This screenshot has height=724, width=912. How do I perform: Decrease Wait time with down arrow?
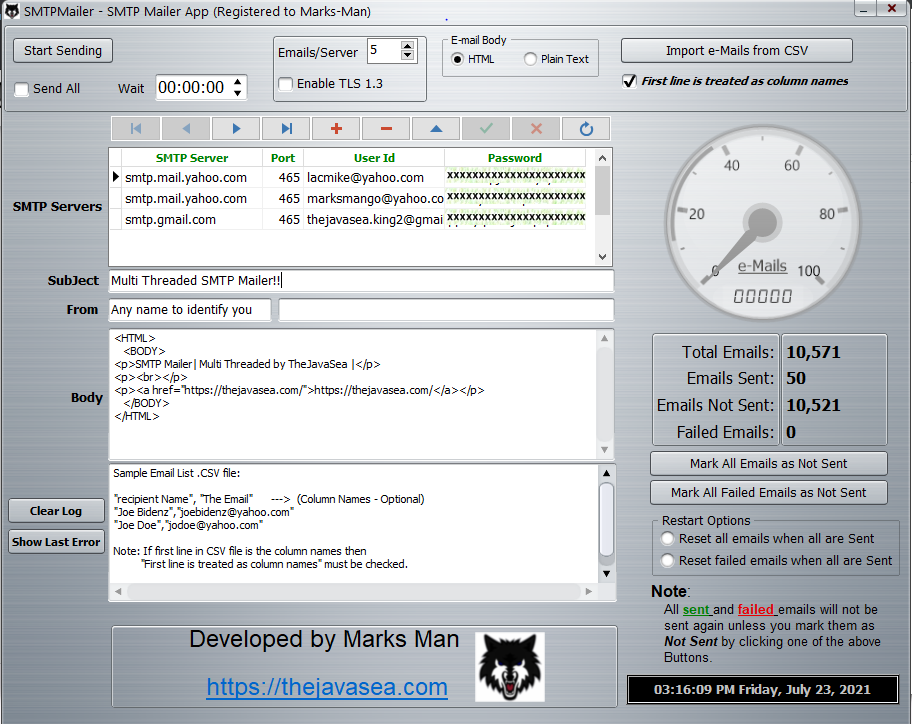click(237, 94)
